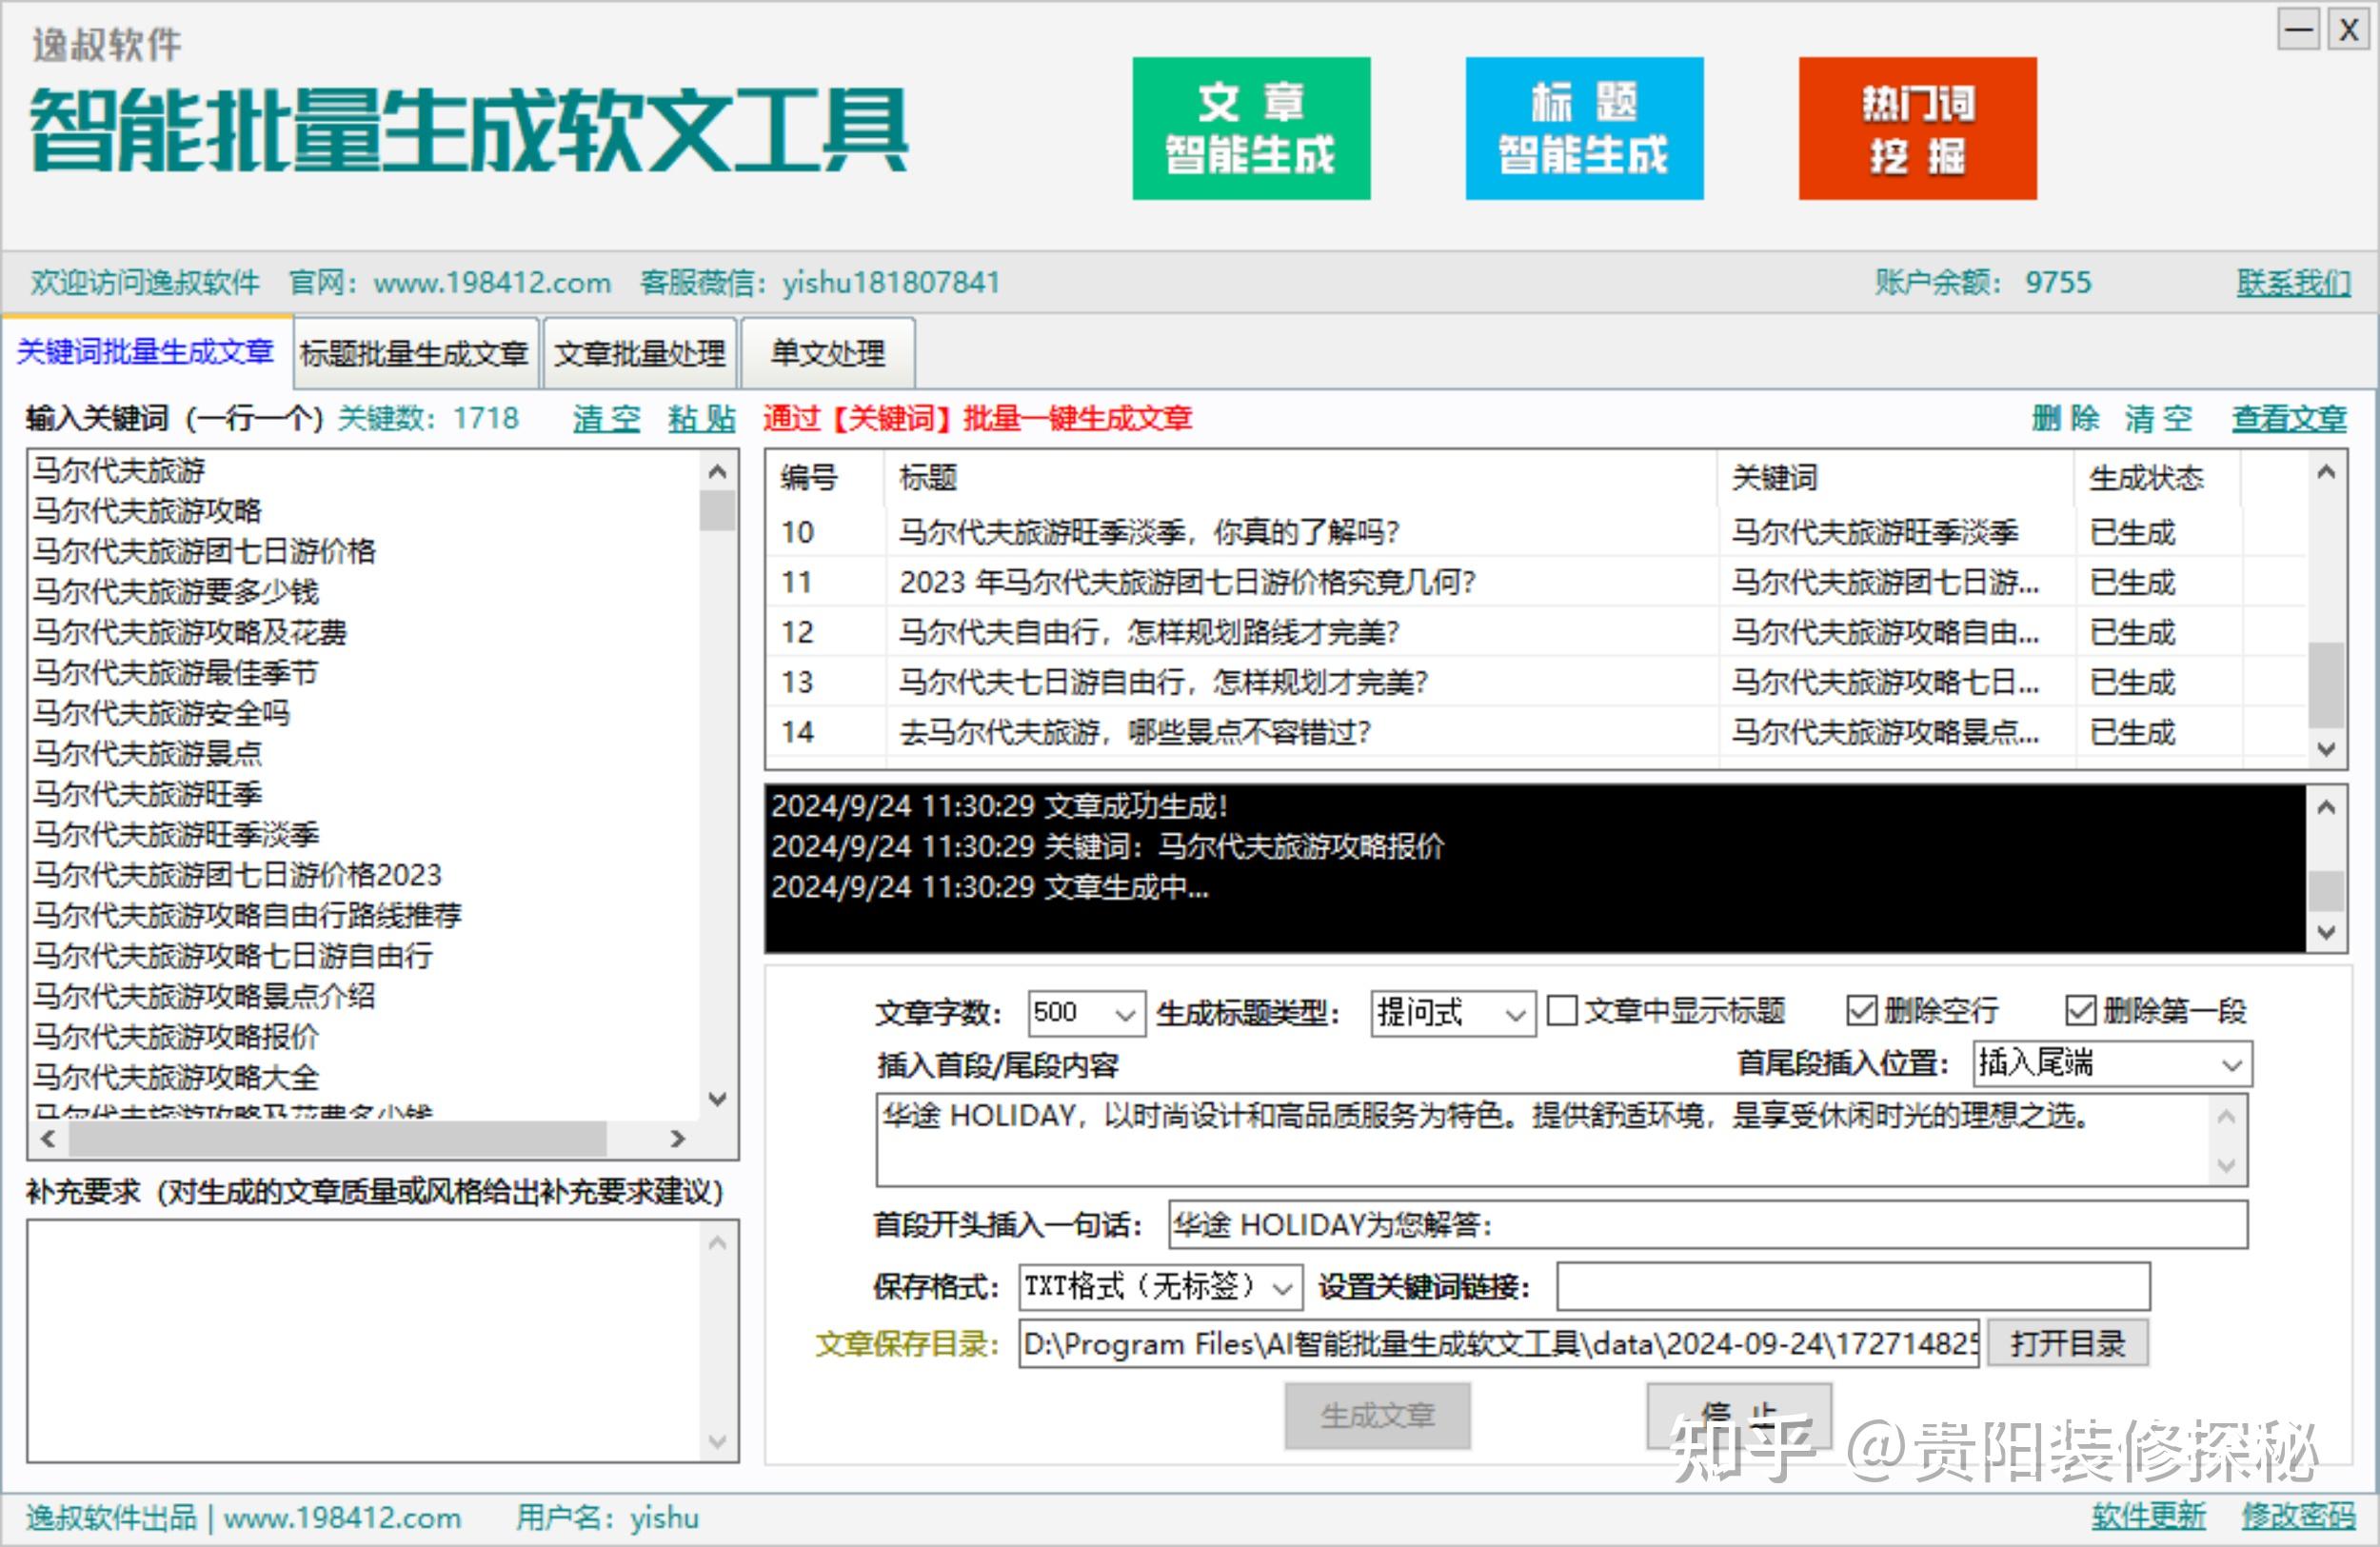Click log console scroll up arrow
This screenshot has height=1547, width=2380.
click(2326, 806)
